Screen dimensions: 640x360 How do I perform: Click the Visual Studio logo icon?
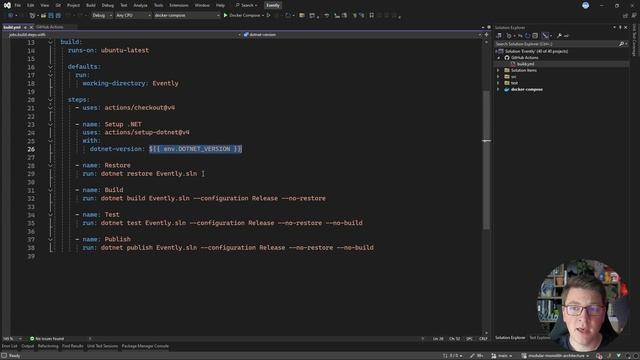click(7, 5)
